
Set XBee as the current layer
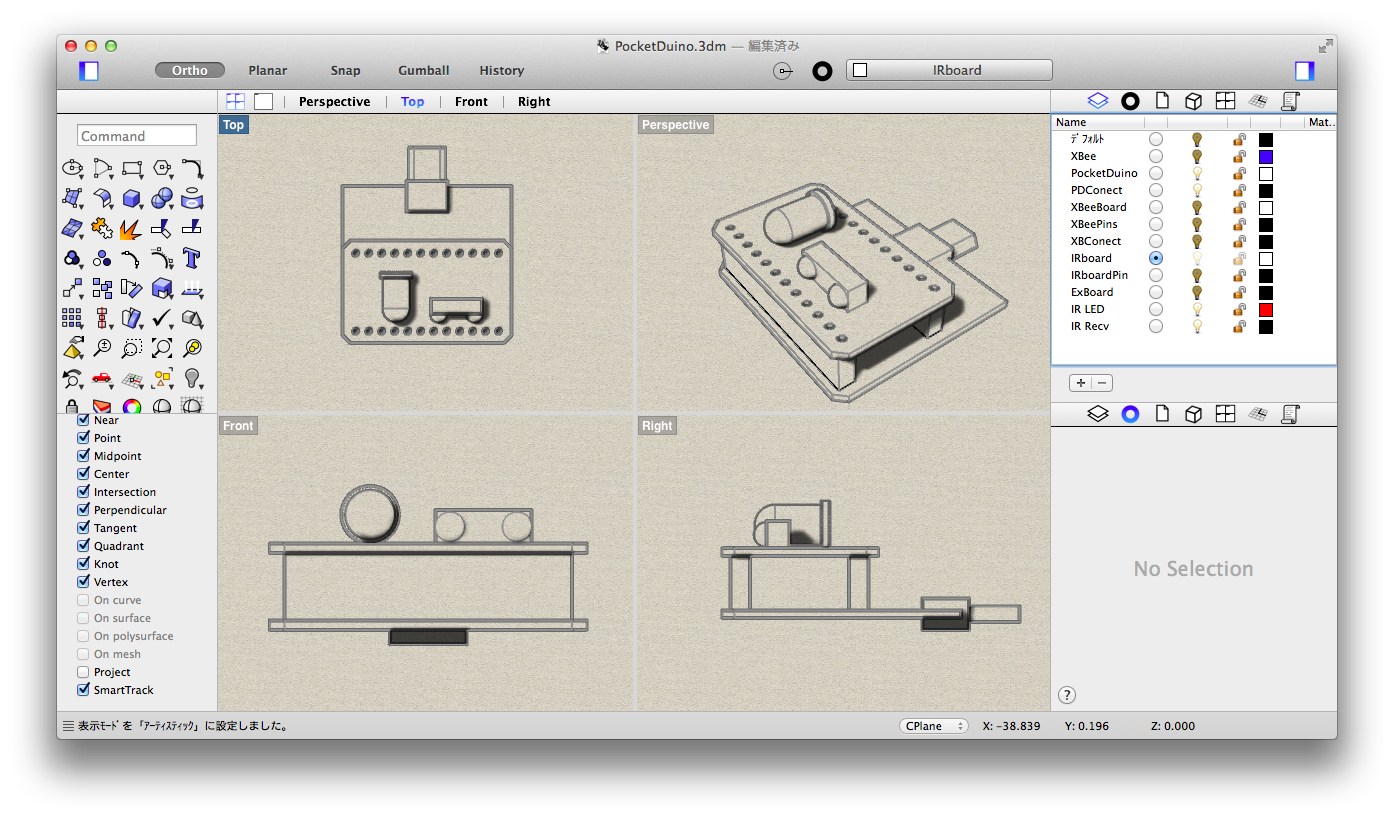coord(1156,156)
